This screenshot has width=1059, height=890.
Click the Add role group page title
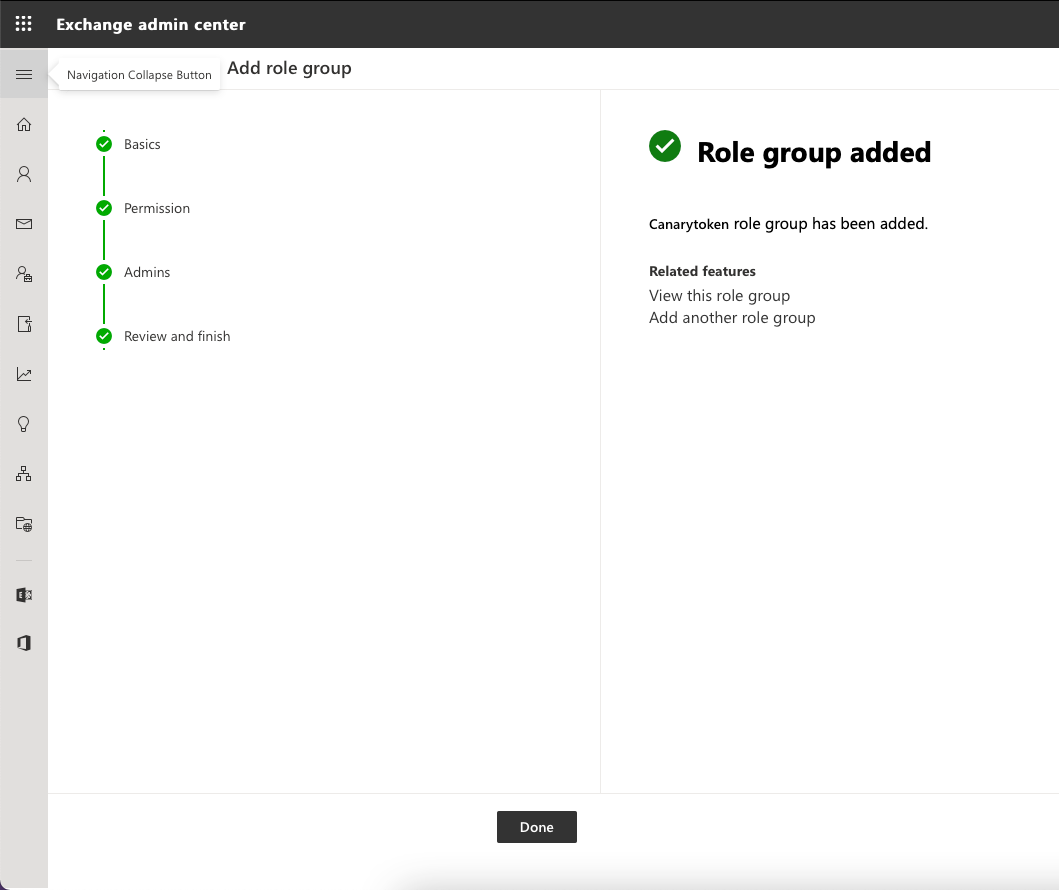289,68
